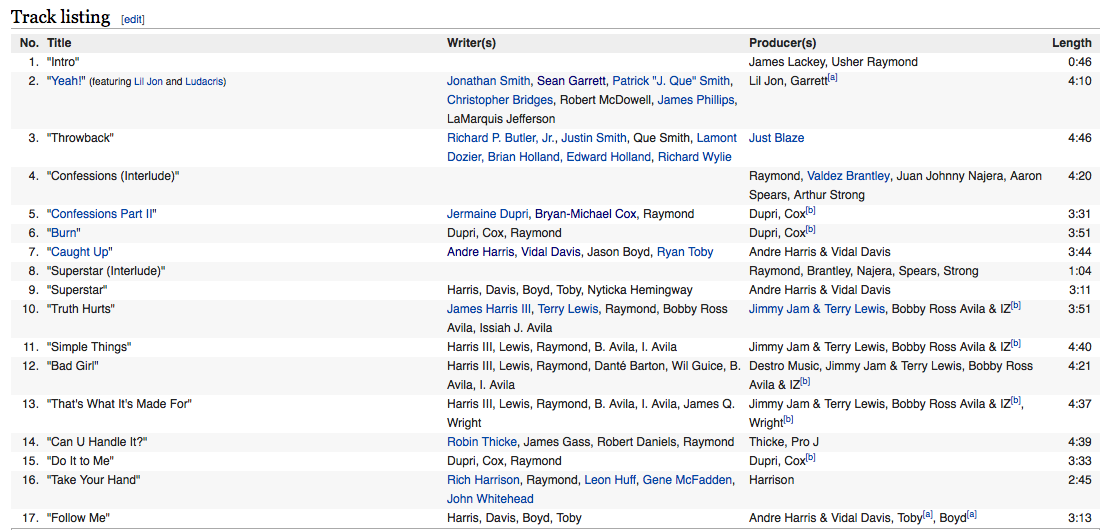Click the Sean Garrett writer link

coord(570,81)
